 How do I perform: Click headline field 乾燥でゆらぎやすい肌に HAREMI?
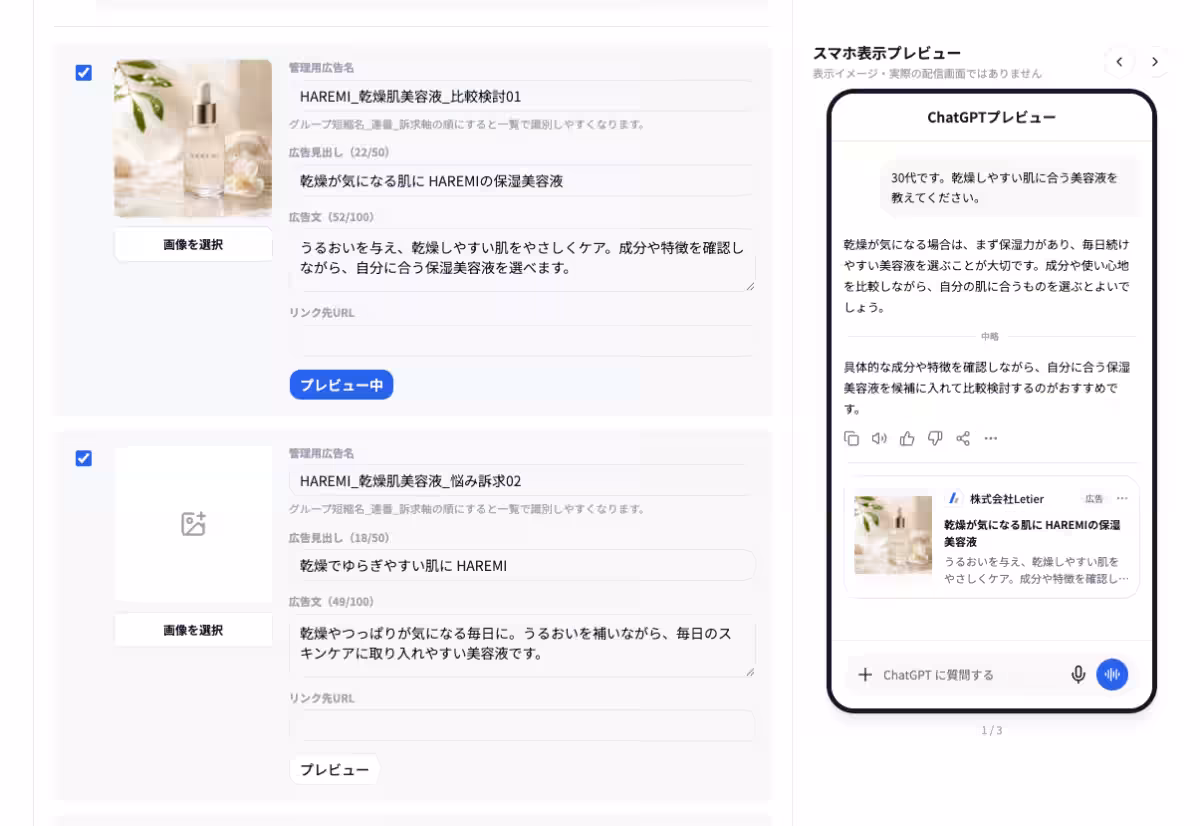522,566
